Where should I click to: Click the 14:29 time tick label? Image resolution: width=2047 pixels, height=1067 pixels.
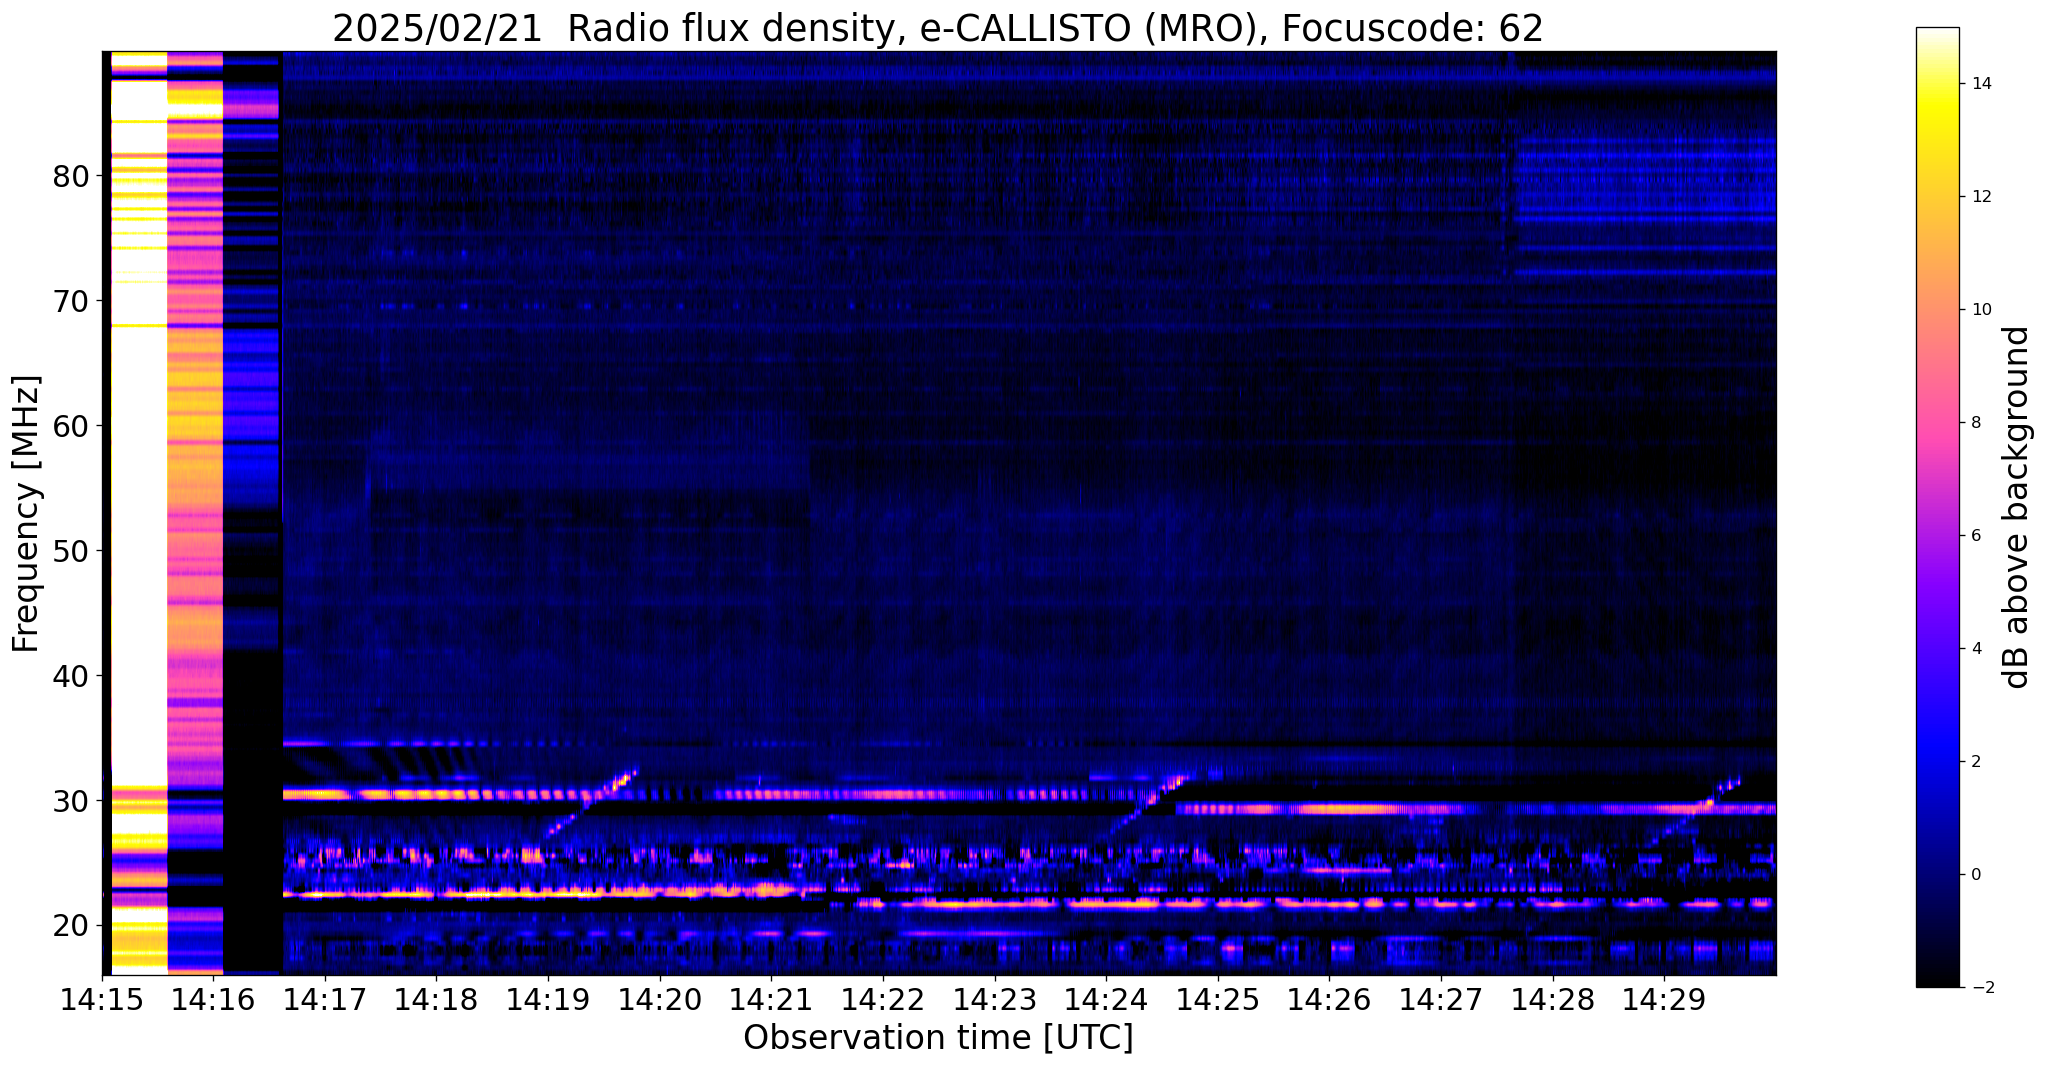[x=1664, y=998]
